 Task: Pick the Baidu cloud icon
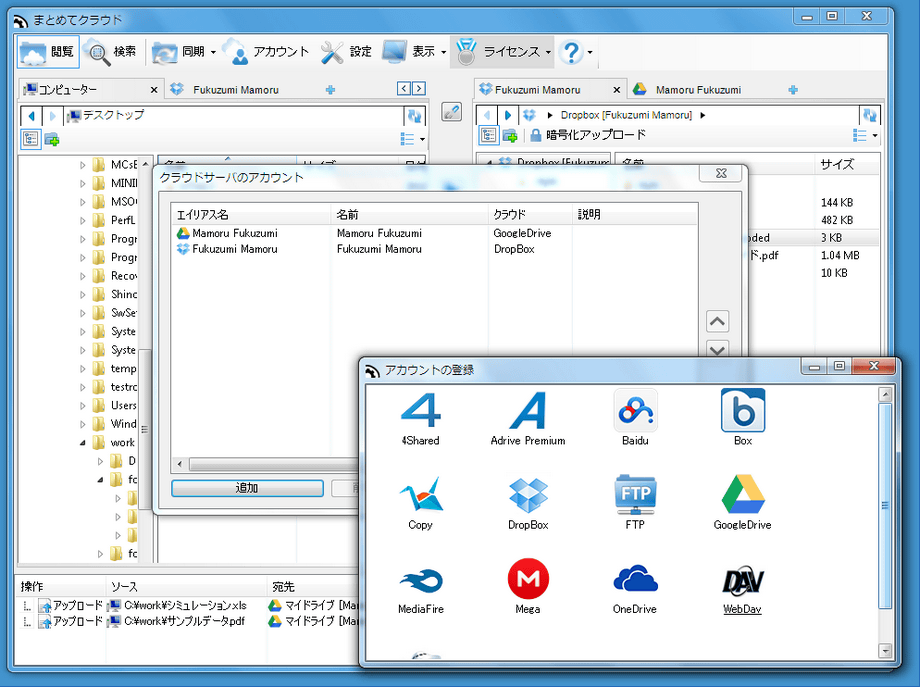click(x=635, y=410)
